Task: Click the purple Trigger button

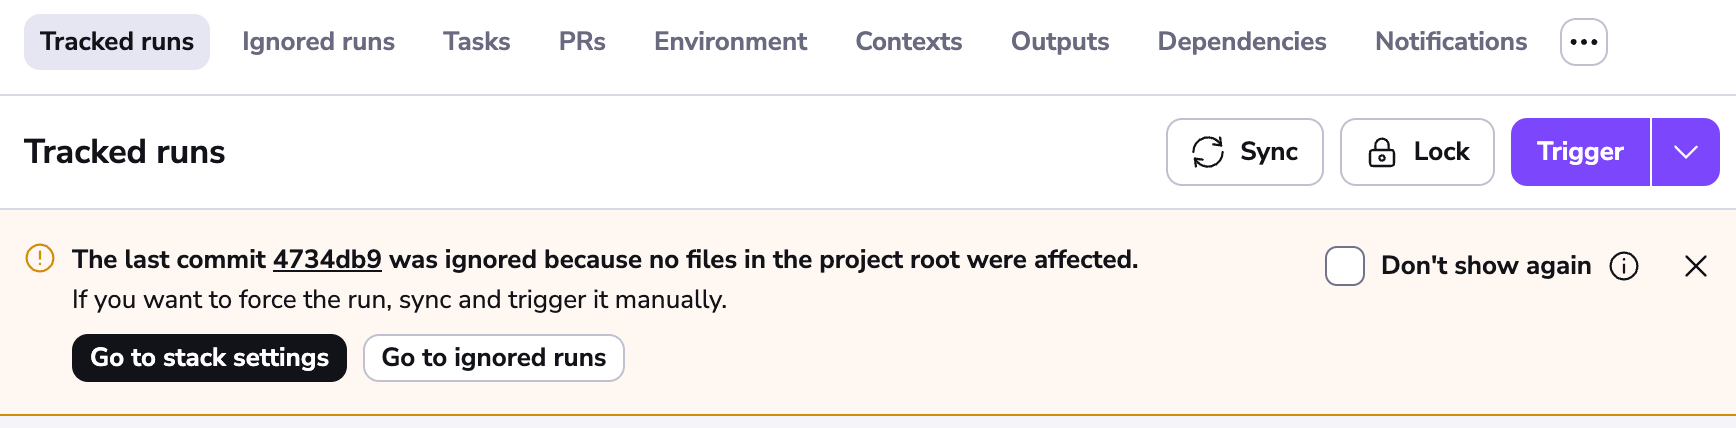Action: [1580, 152]
